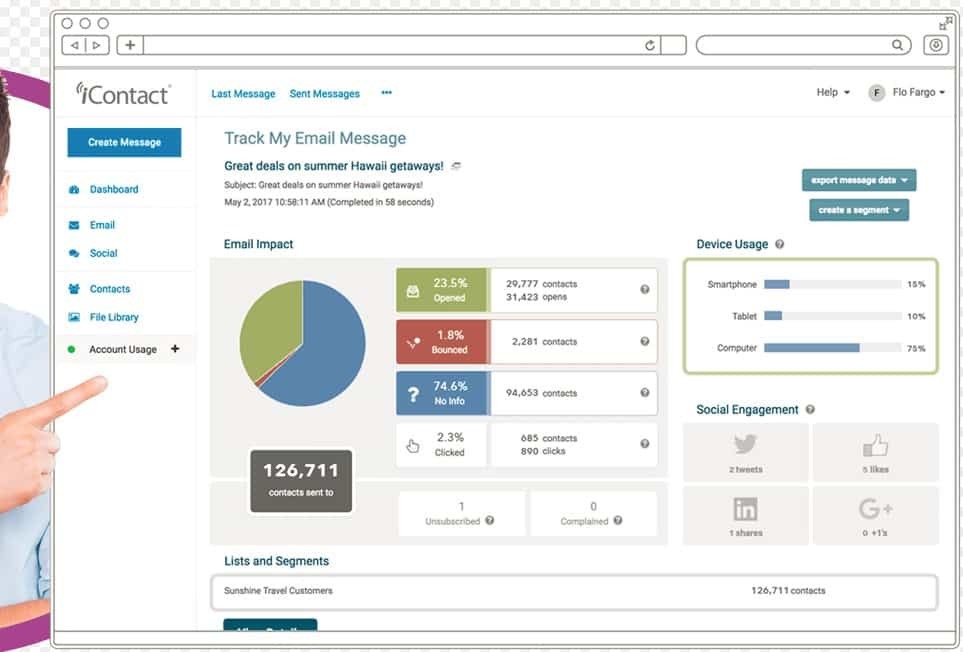Click the Google+ +1's icon
Image resolution: width=963 pixels, height=652 pixels.
[x=875, y=509]
